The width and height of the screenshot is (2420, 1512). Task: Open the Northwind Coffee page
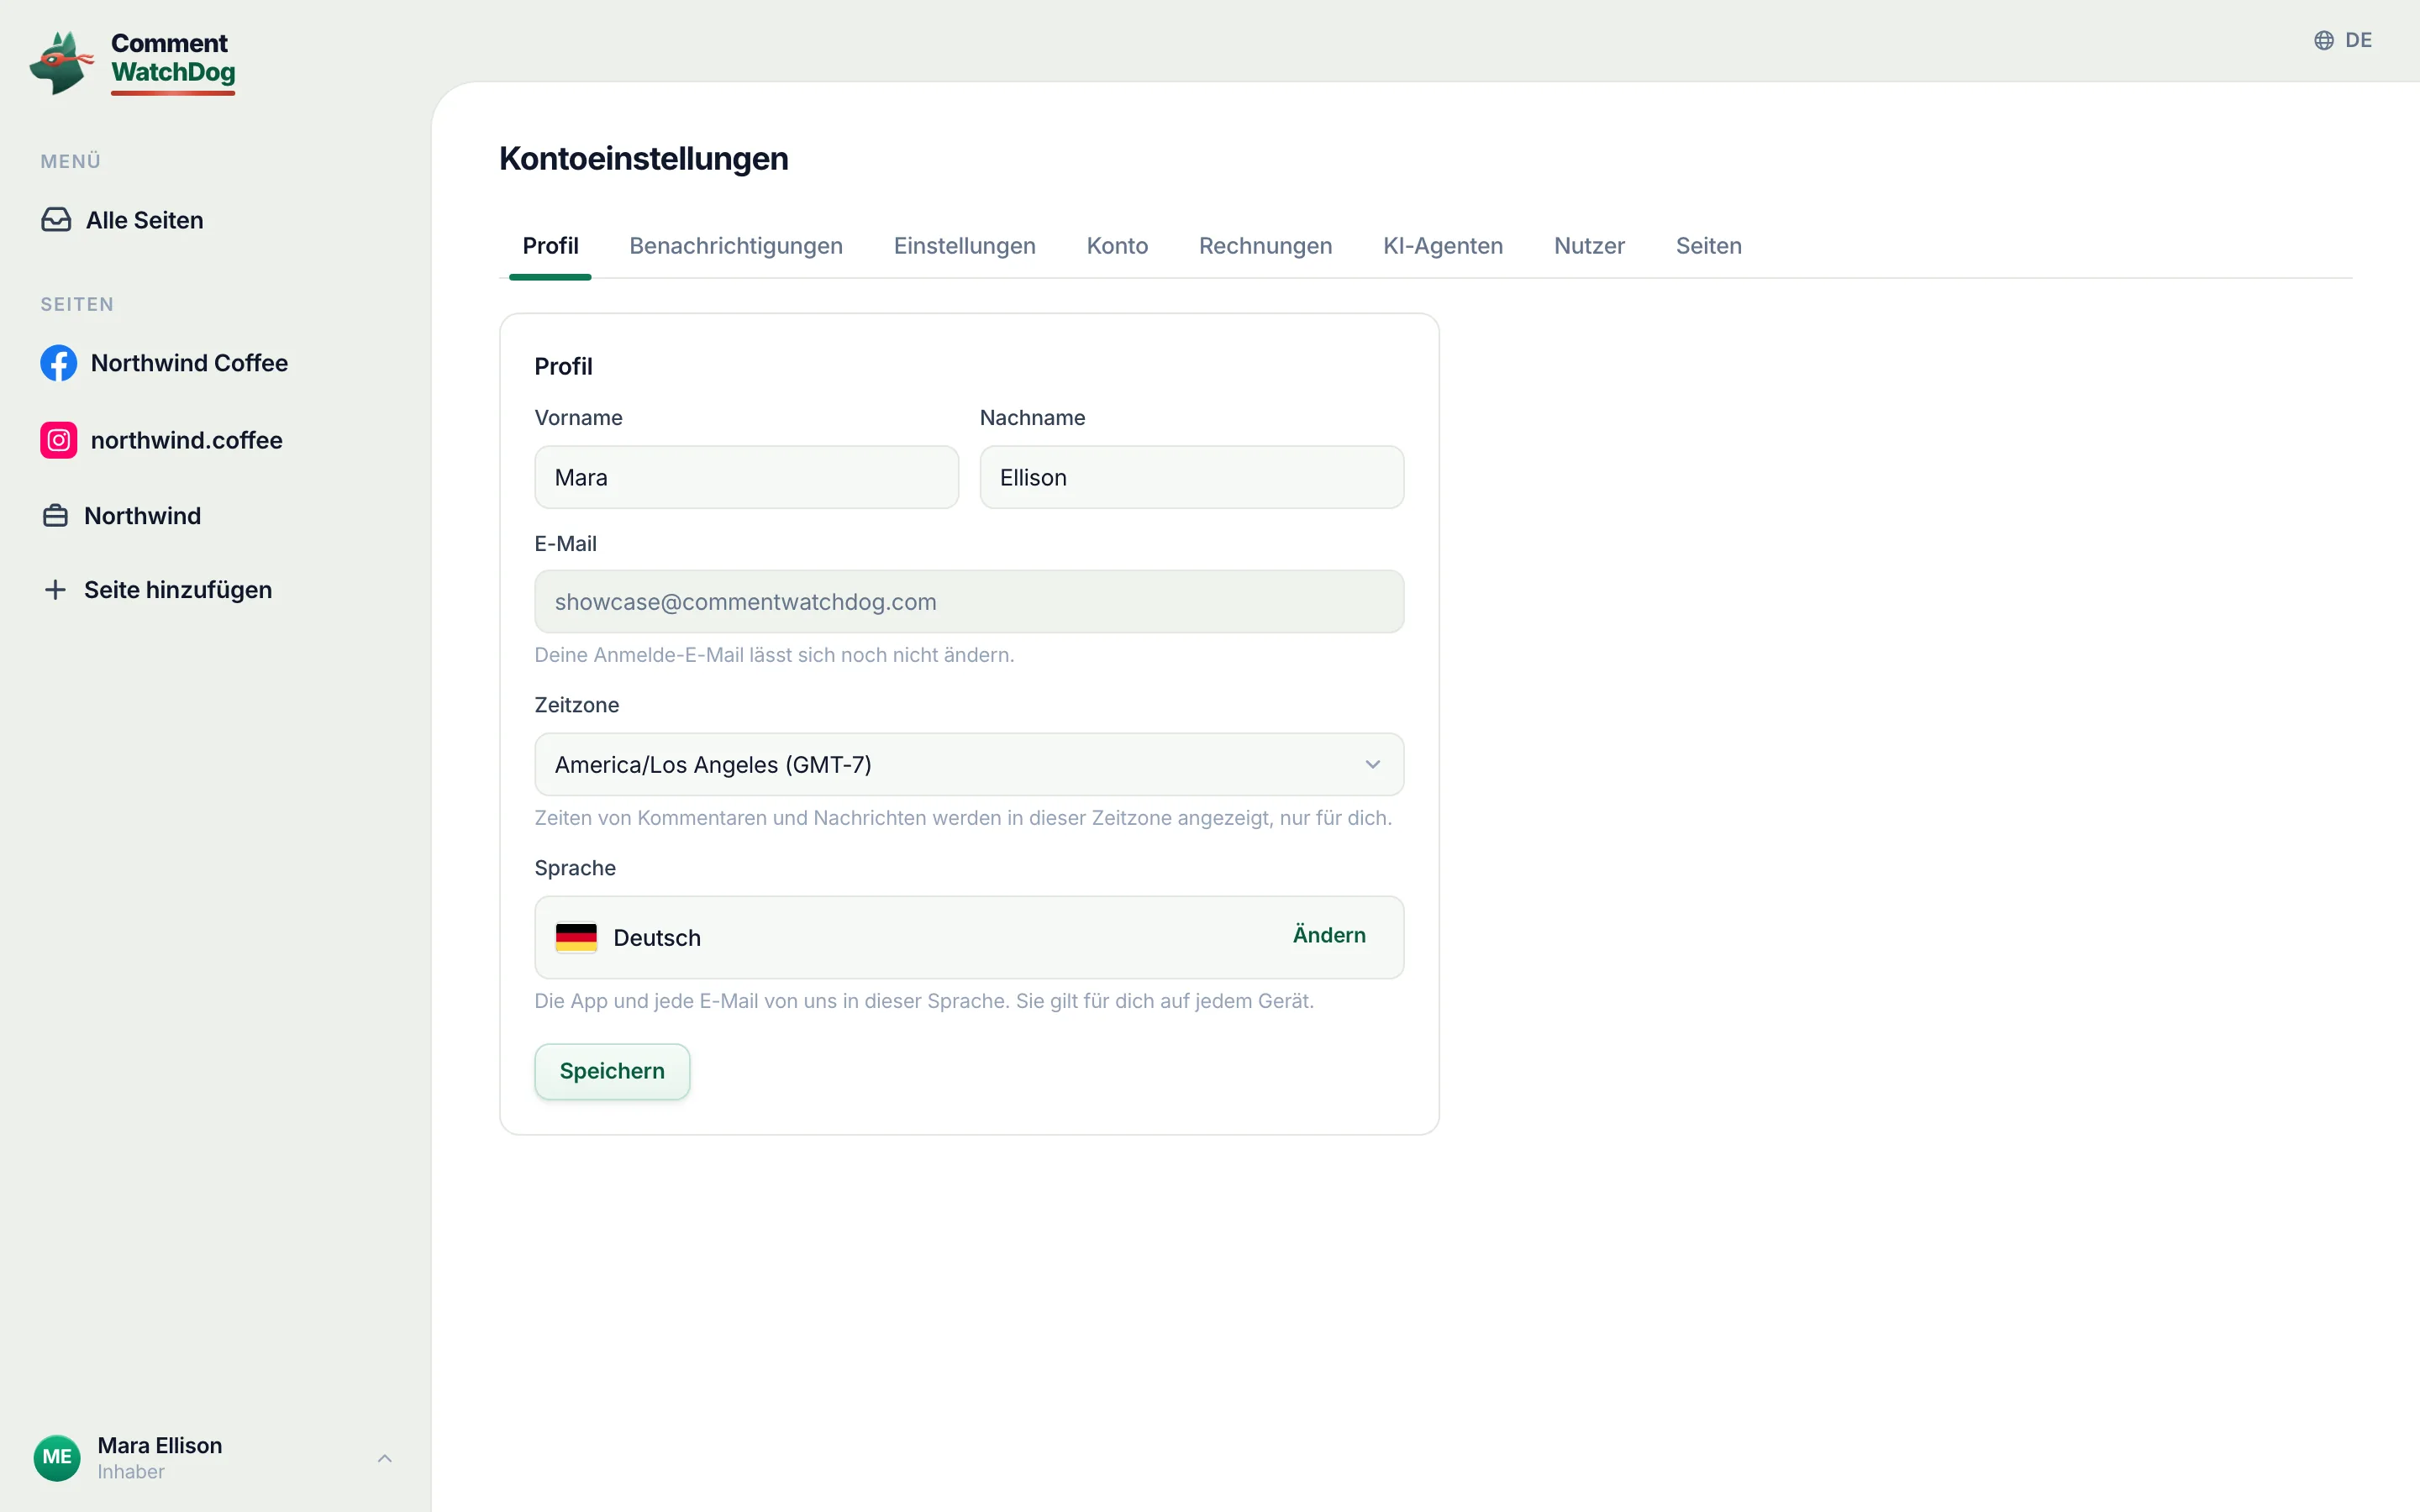(x=164, y=363)
